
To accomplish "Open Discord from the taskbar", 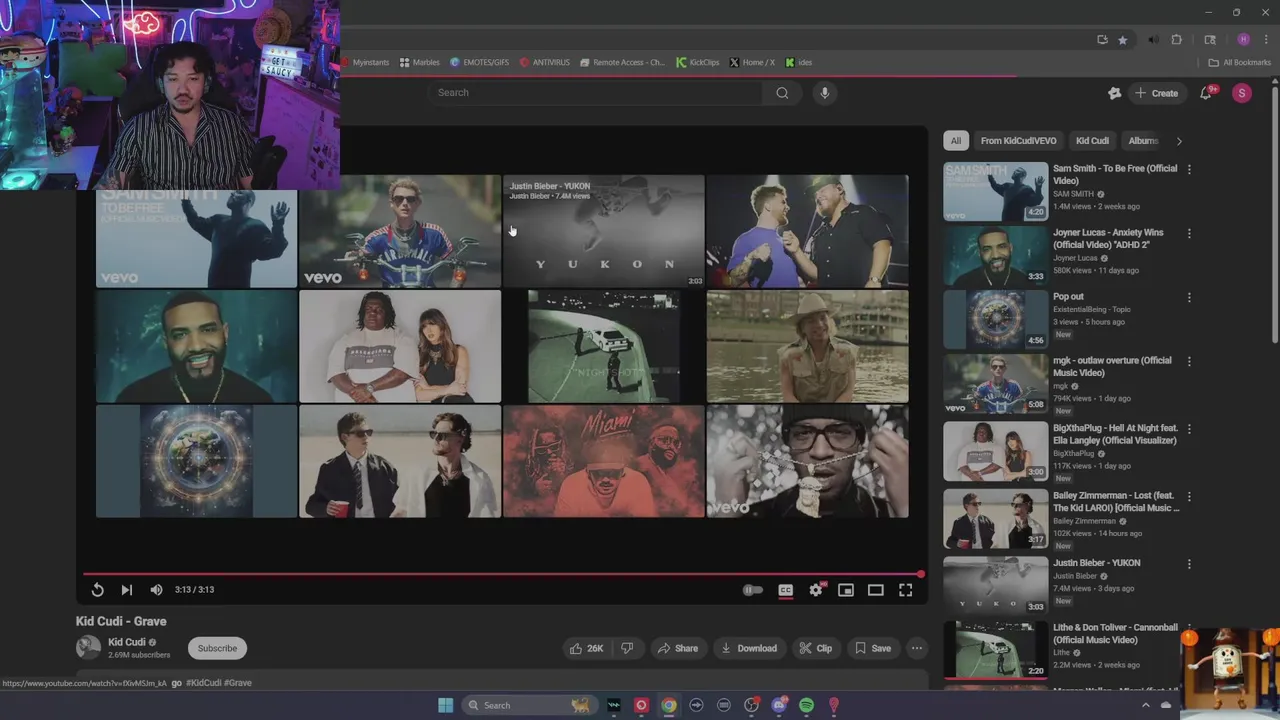I will (x=779, y=705).
